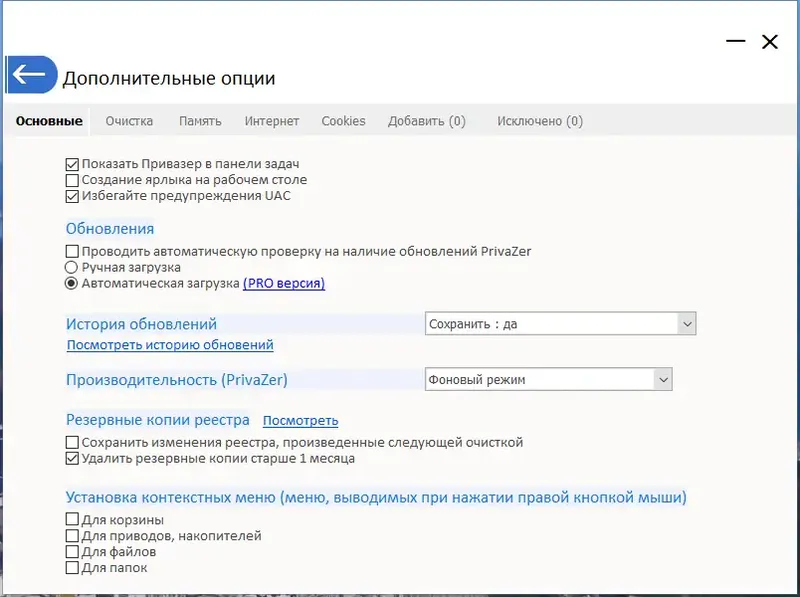Viewport: 800px width, 597px height.
Task: Enable Создание ярлыка на рабочем столе
Action: coord(72,180)
